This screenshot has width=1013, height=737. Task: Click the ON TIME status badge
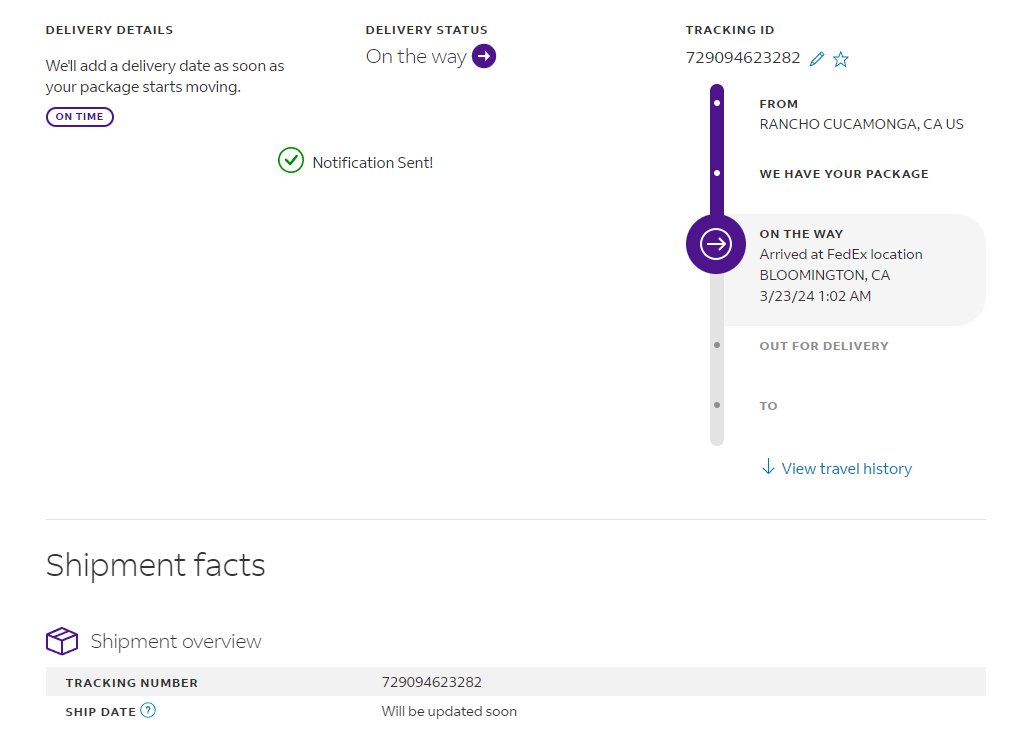point(80,117)
